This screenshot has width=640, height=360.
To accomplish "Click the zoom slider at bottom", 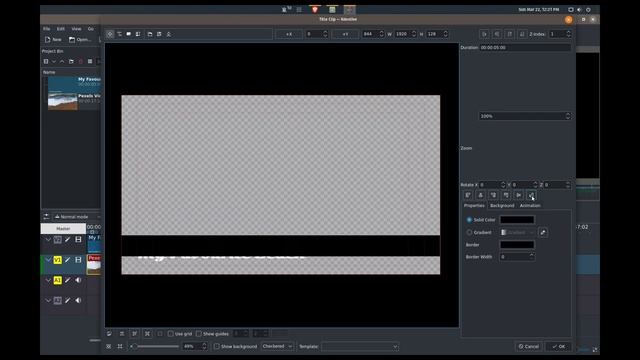I will 154,347.
